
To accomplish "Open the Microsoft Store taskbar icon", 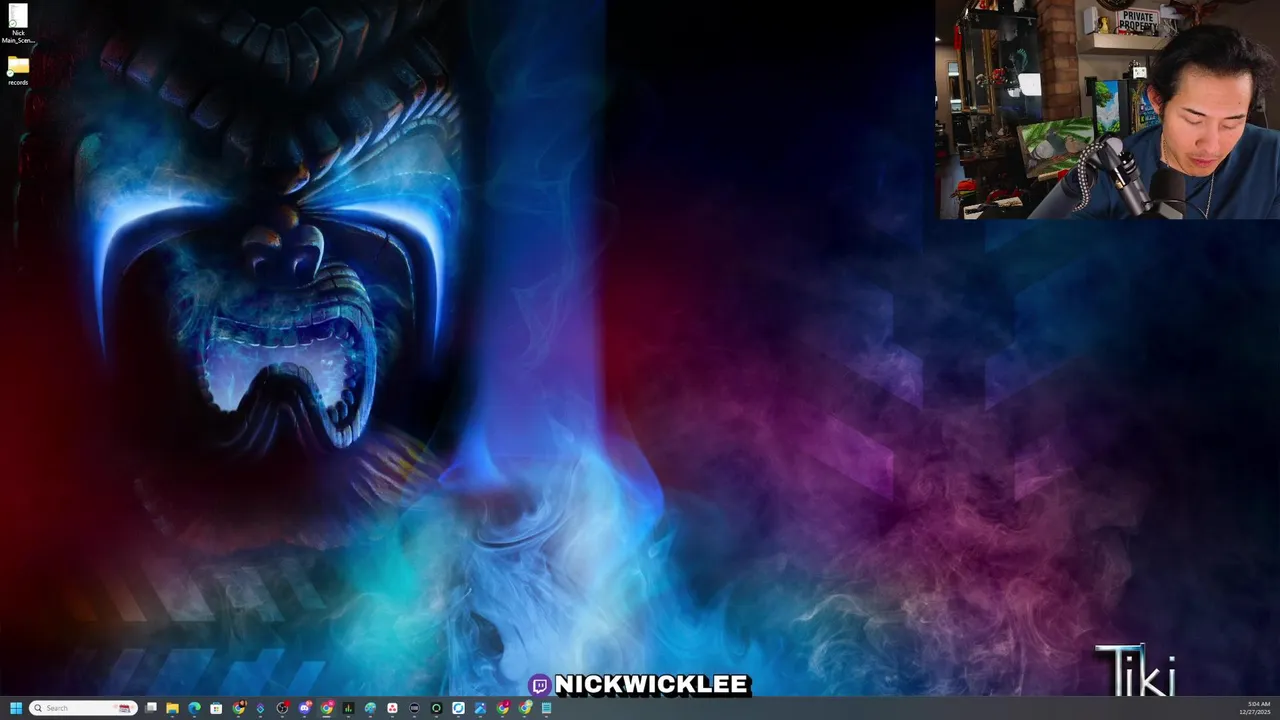I will (x=216, y=708).
